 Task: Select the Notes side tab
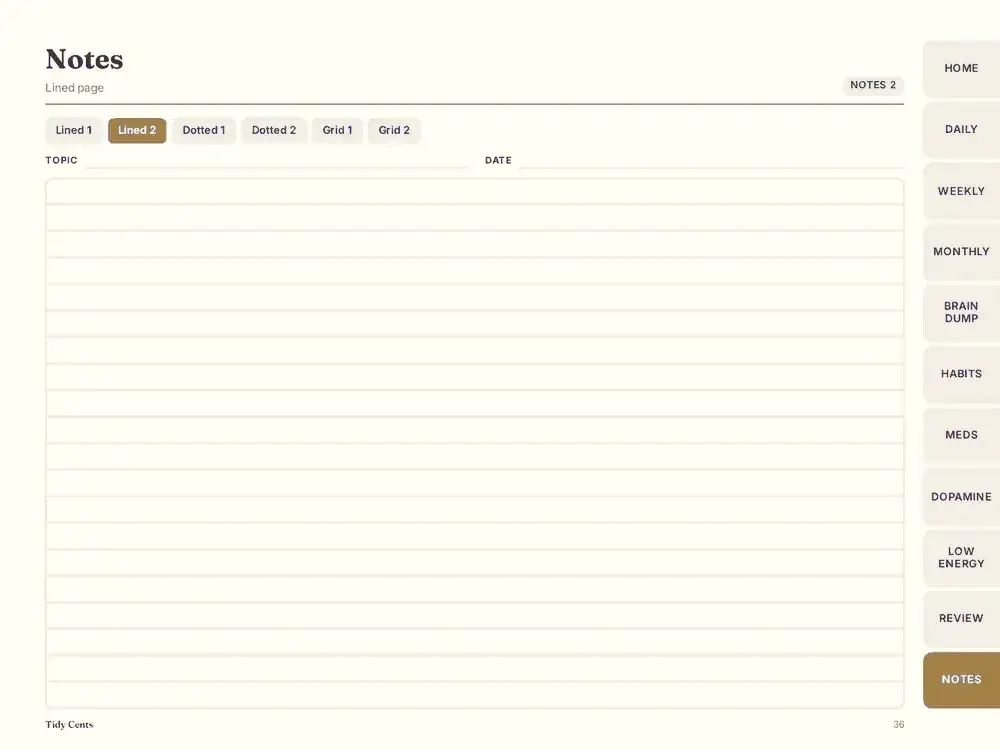point(961,680)
